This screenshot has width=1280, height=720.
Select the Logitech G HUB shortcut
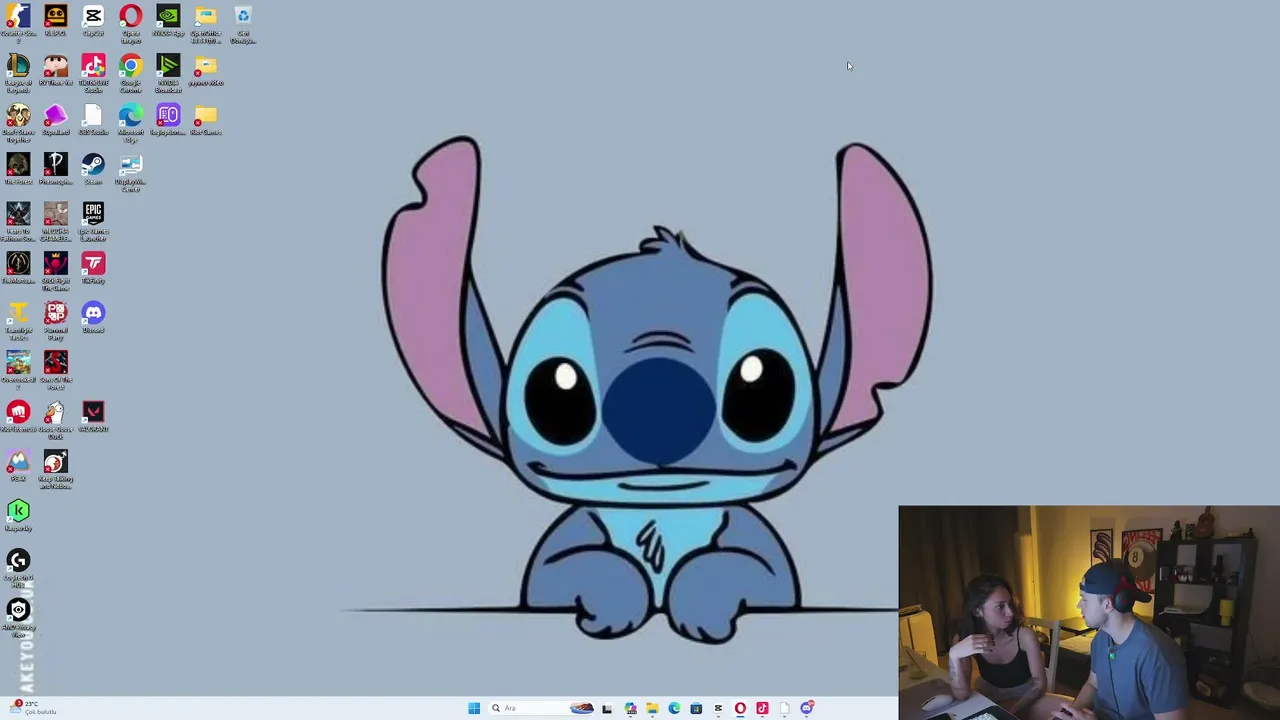[18, 569]
